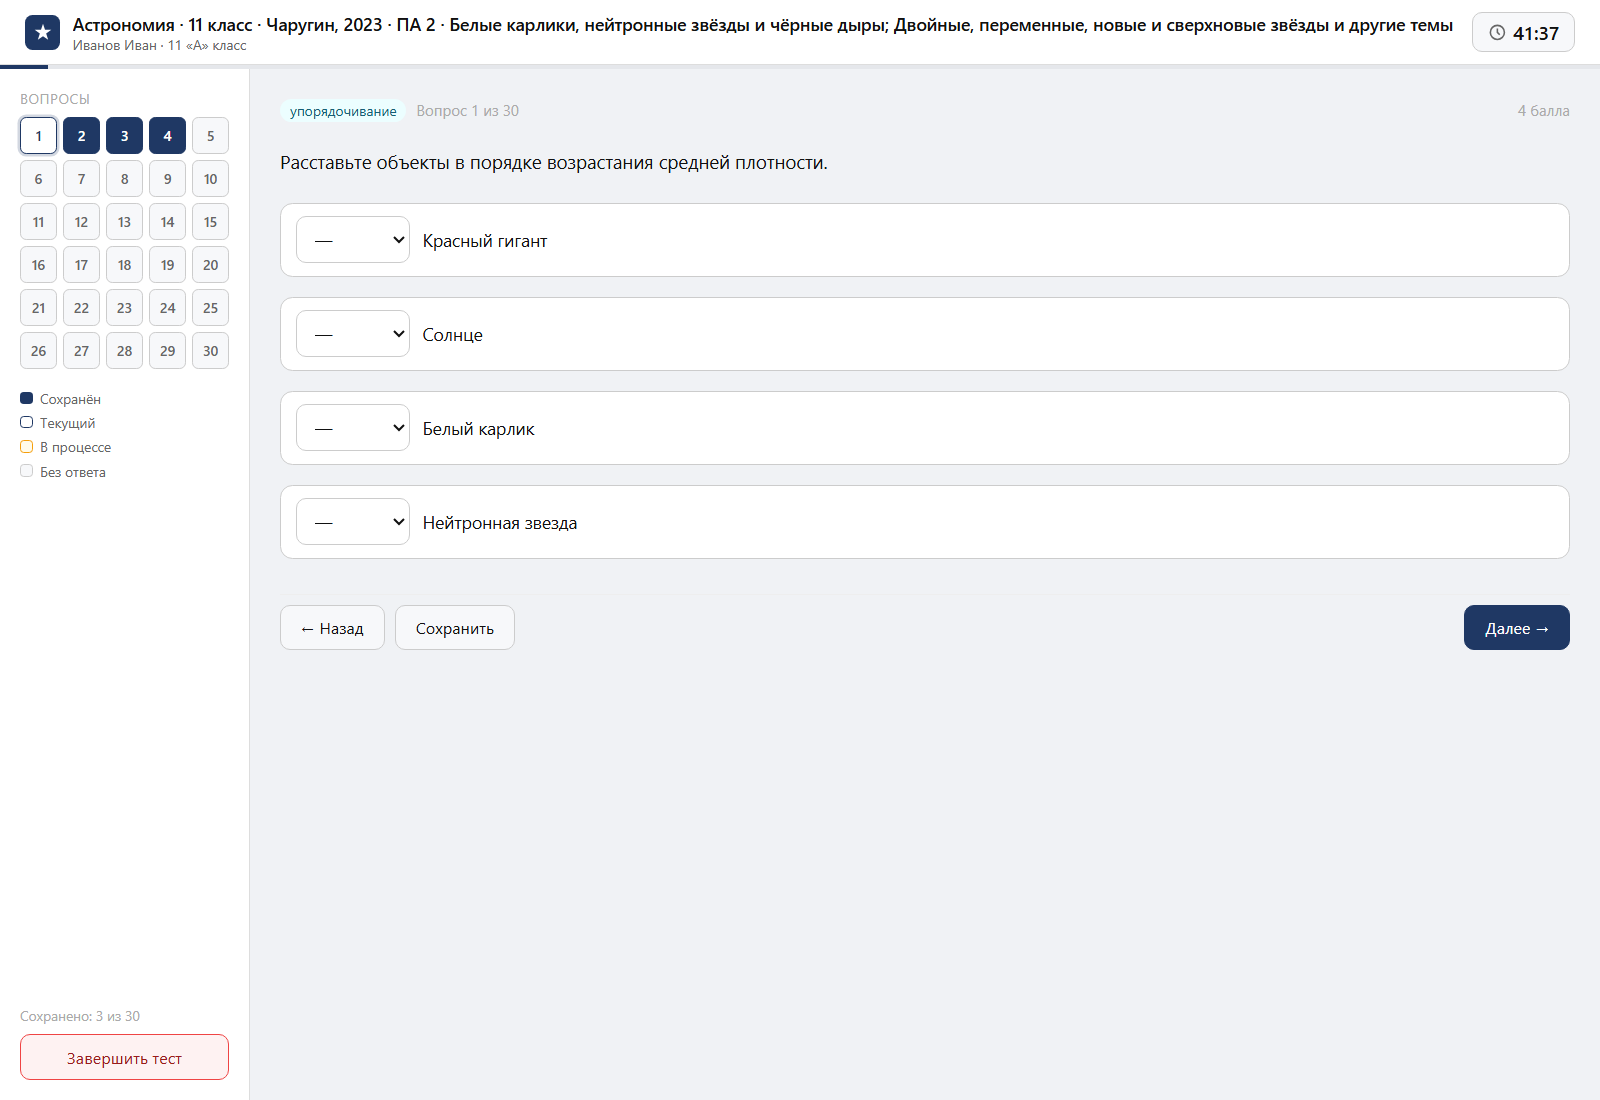Go to question 5 in navigator
This screenshot has width=1600, height=1100.
point(210,136)
